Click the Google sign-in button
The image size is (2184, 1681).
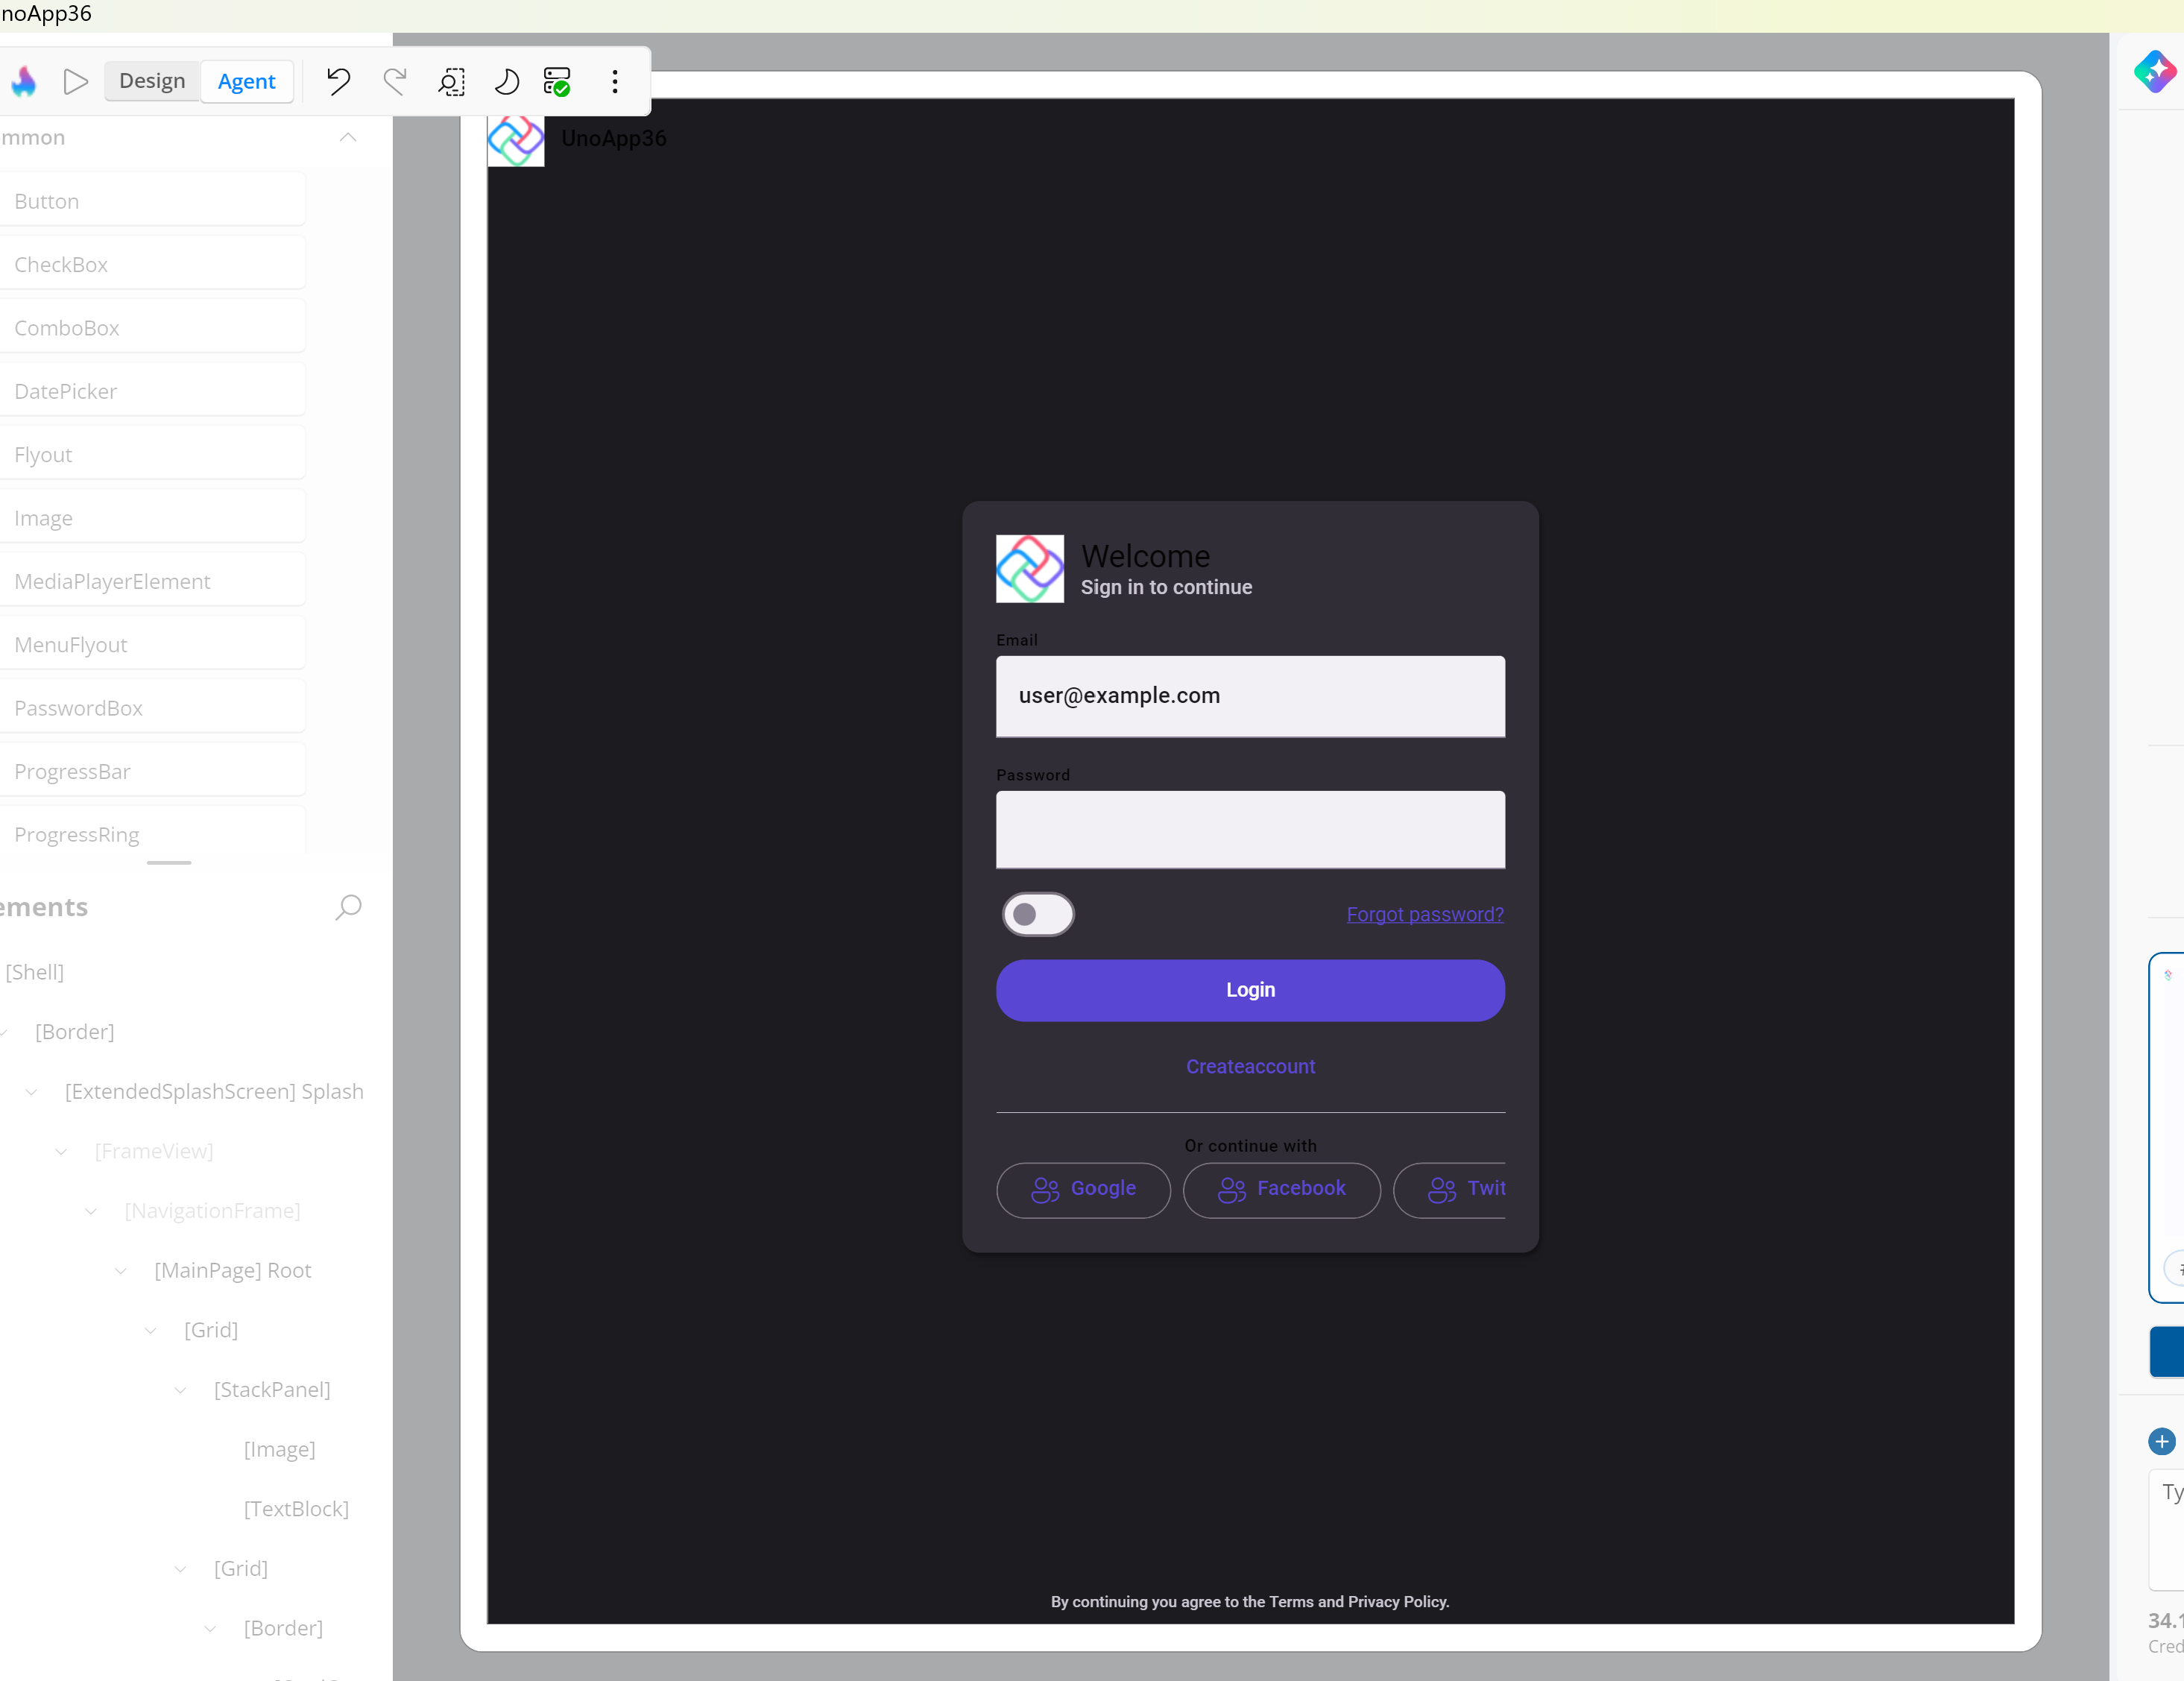[1083, 1189]
